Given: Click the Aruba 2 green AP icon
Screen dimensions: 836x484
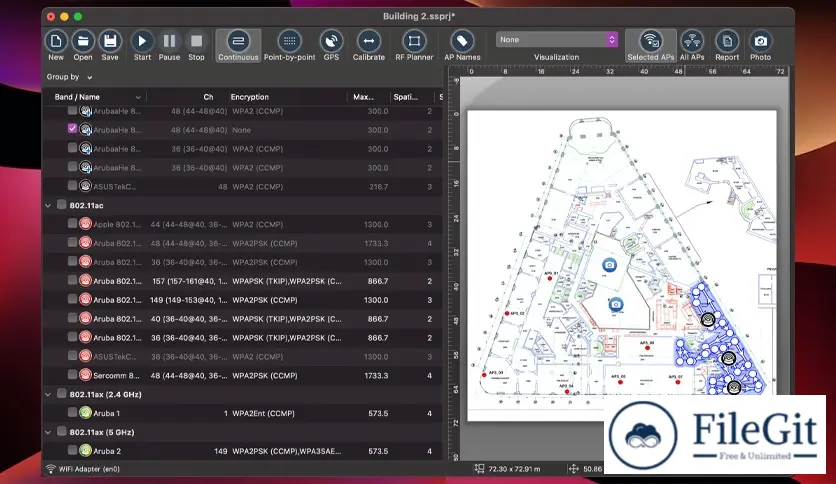Looking at the screenshot, I should coord(85,451).
